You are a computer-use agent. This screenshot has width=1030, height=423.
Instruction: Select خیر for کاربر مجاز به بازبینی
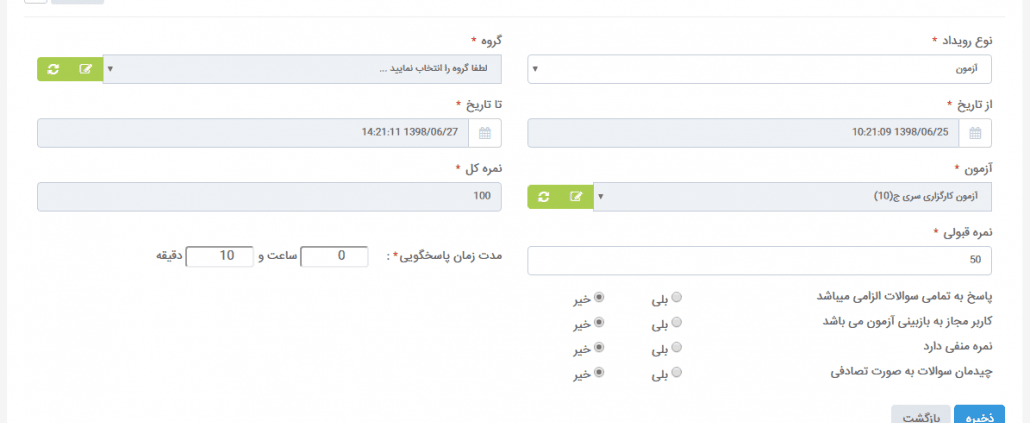click(x=598, y=323)
